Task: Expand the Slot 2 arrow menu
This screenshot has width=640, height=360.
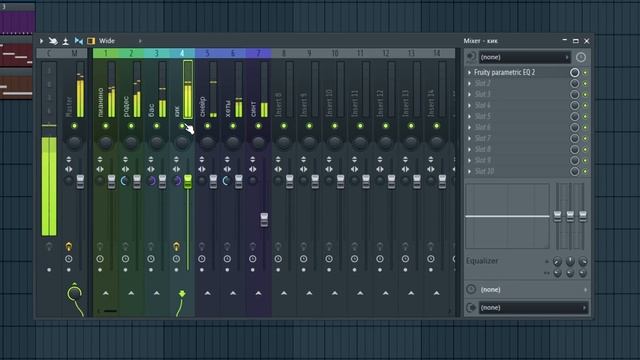Action: point(469,83)
